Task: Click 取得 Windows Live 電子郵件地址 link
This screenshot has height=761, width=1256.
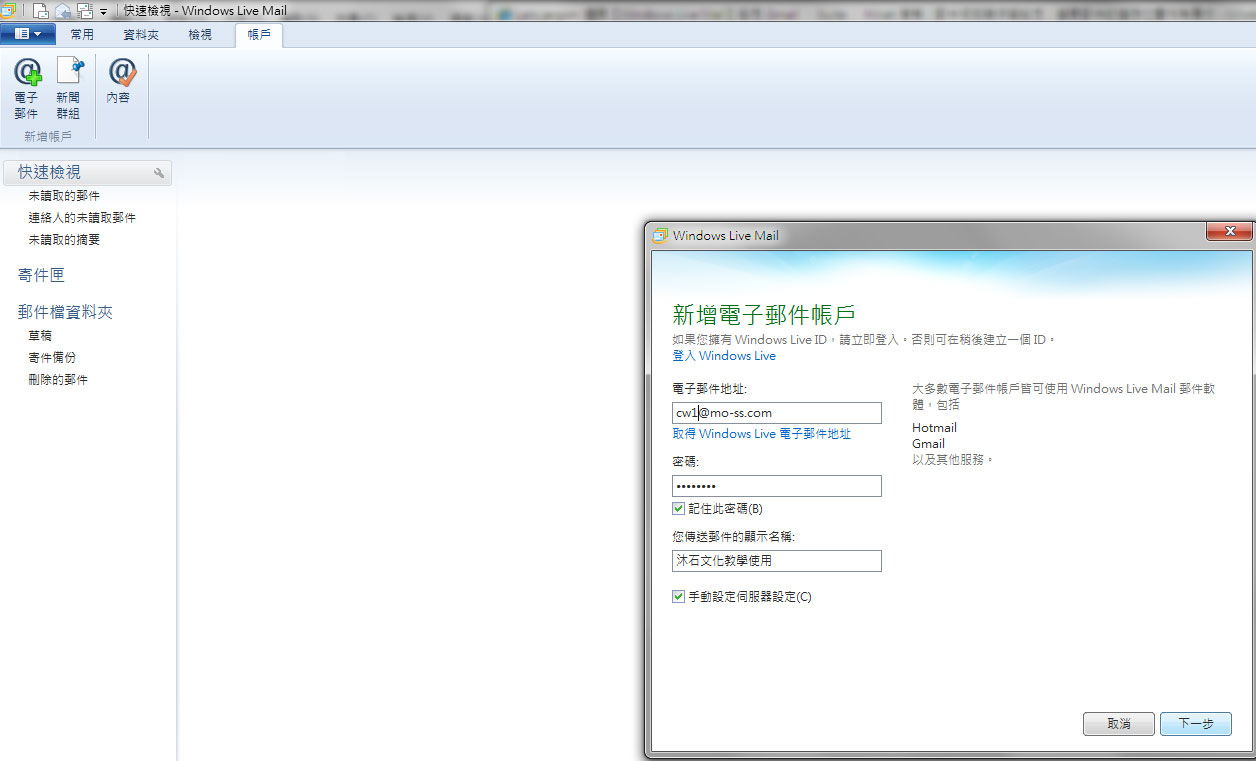Action: coord(762,434)
